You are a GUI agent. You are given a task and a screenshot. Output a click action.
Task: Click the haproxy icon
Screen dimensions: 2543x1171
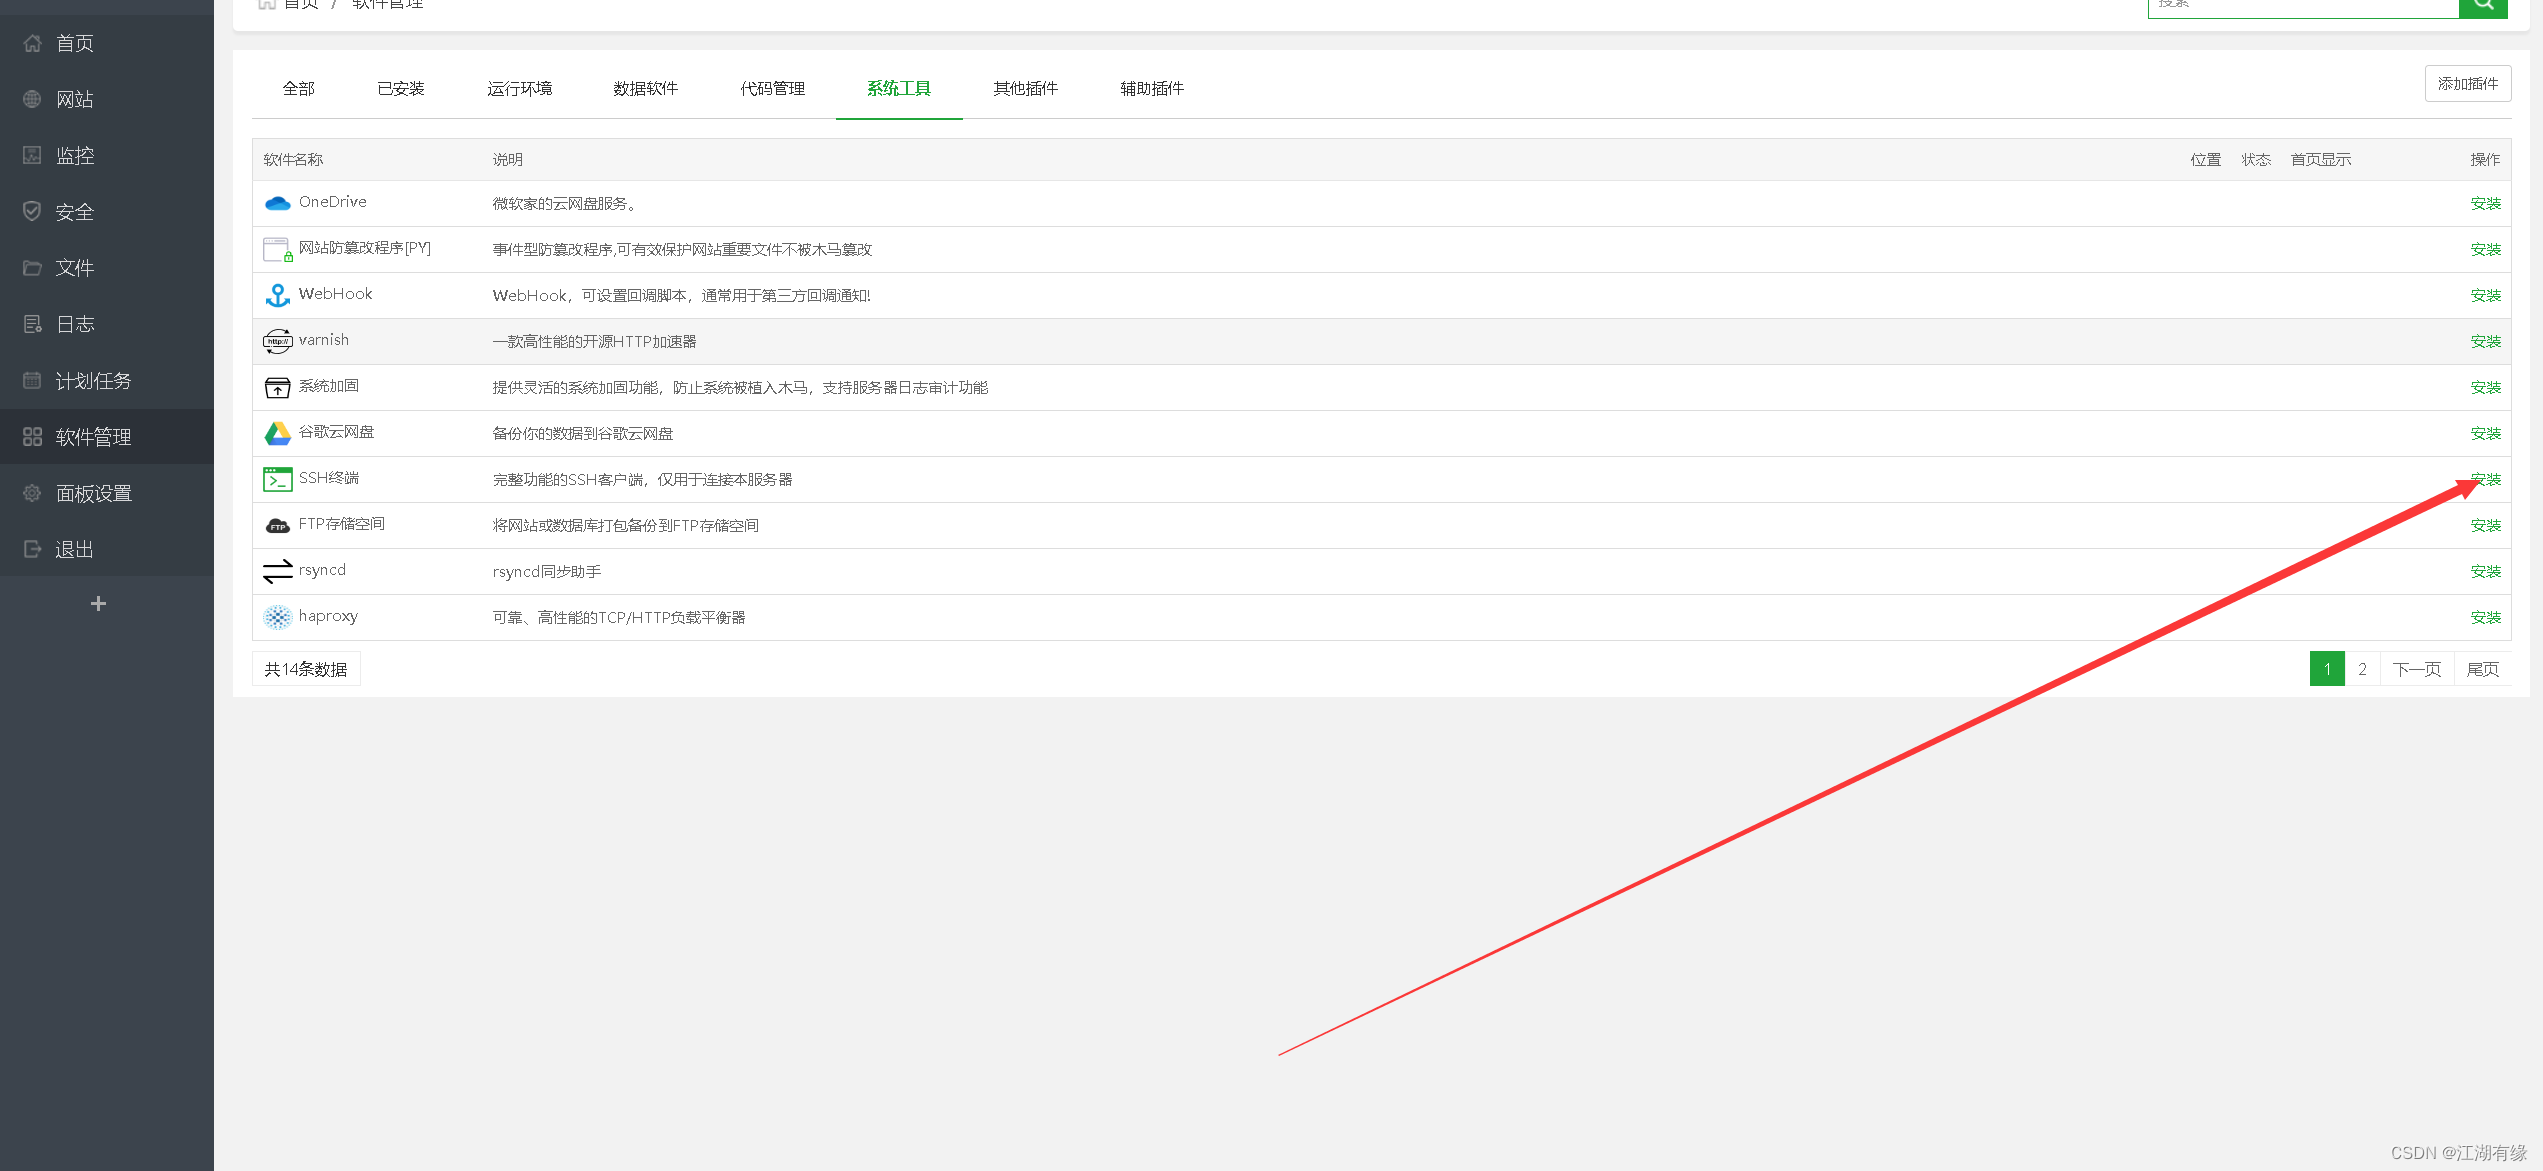click(x=277, y=617)
